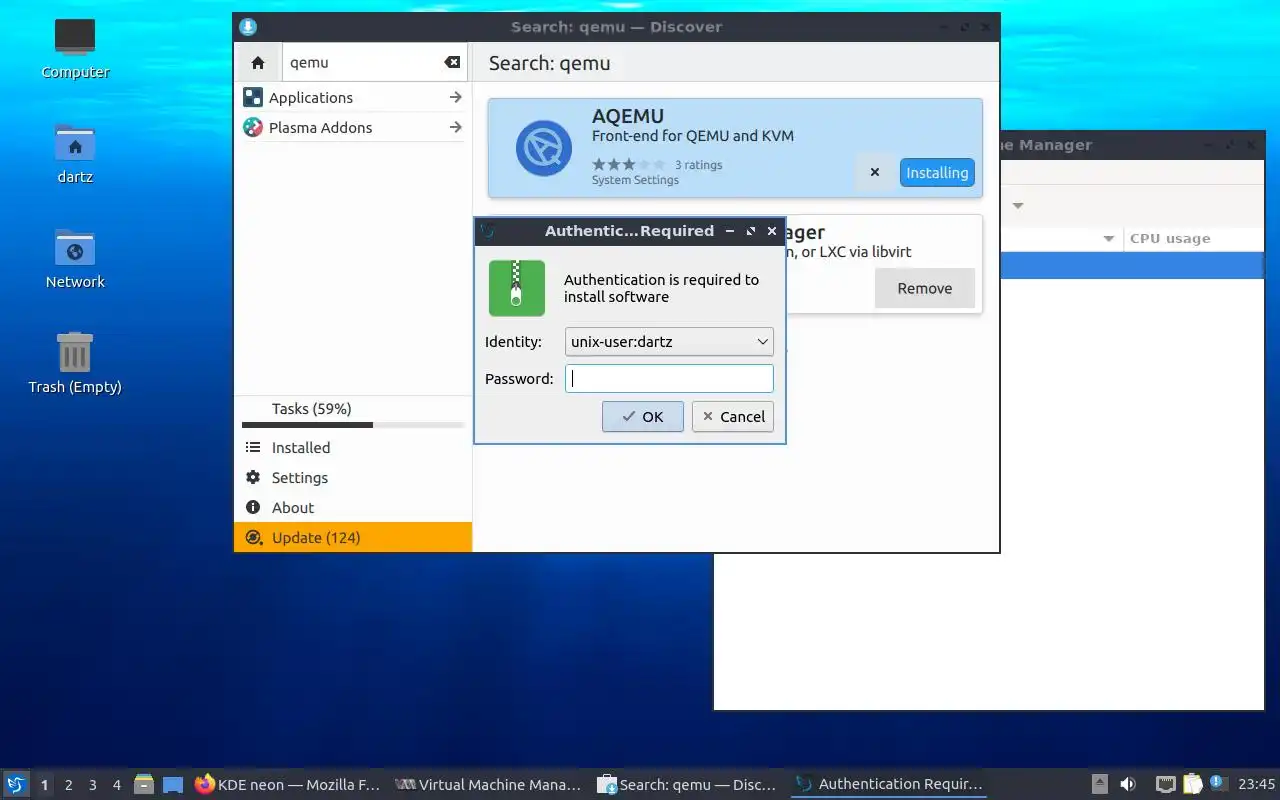
Task: Expand hidden tray items arrow
Action: pyautogui.click(x=1099, y=785)
